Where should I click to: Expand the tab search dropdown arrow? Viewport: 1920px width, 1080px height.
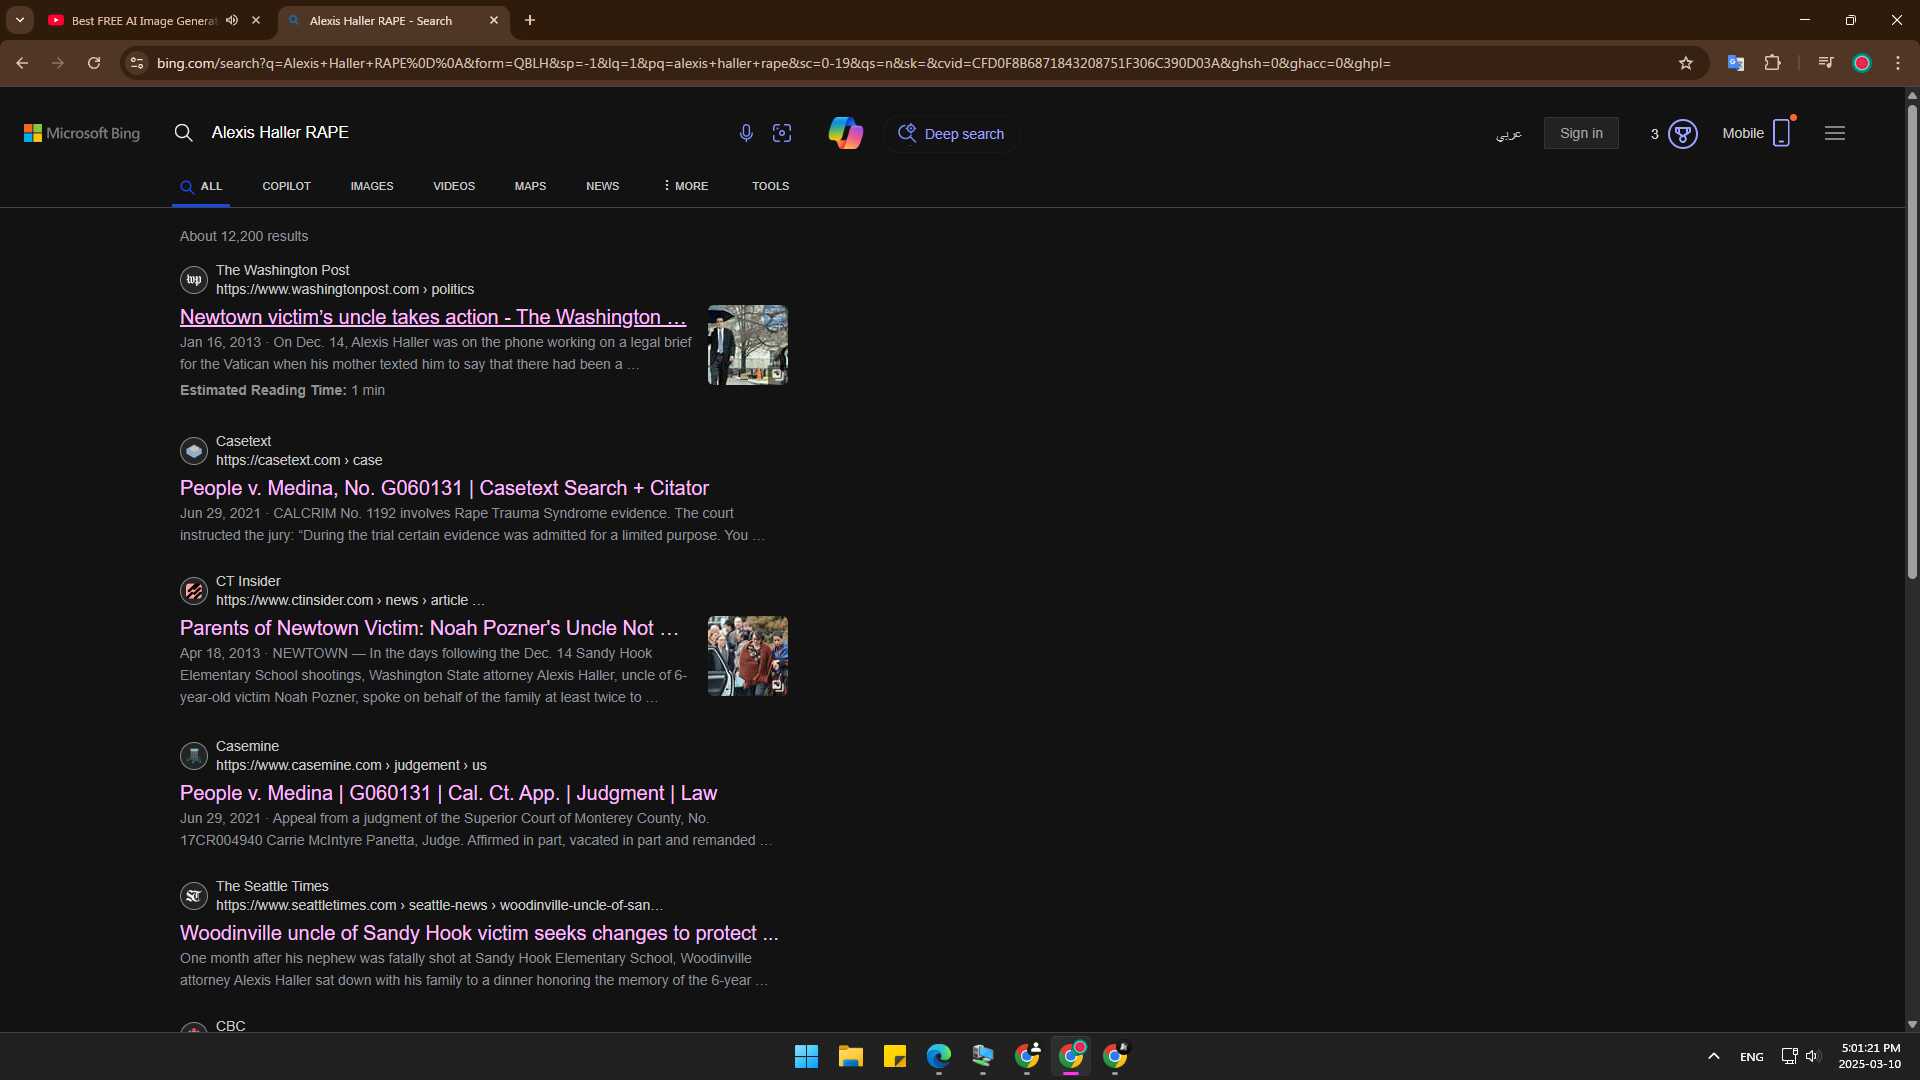pos(19,20)
